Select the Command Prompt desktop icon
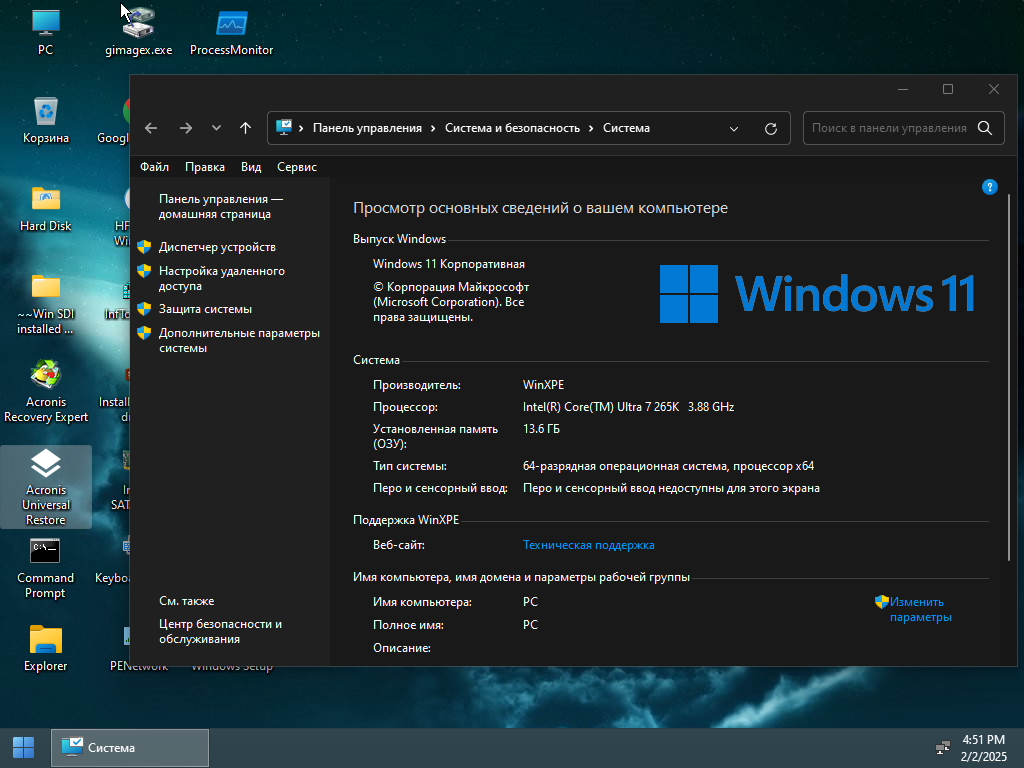Image resolution: width=1024 pixels, height=768 pixels. click(x=46, y=568)
